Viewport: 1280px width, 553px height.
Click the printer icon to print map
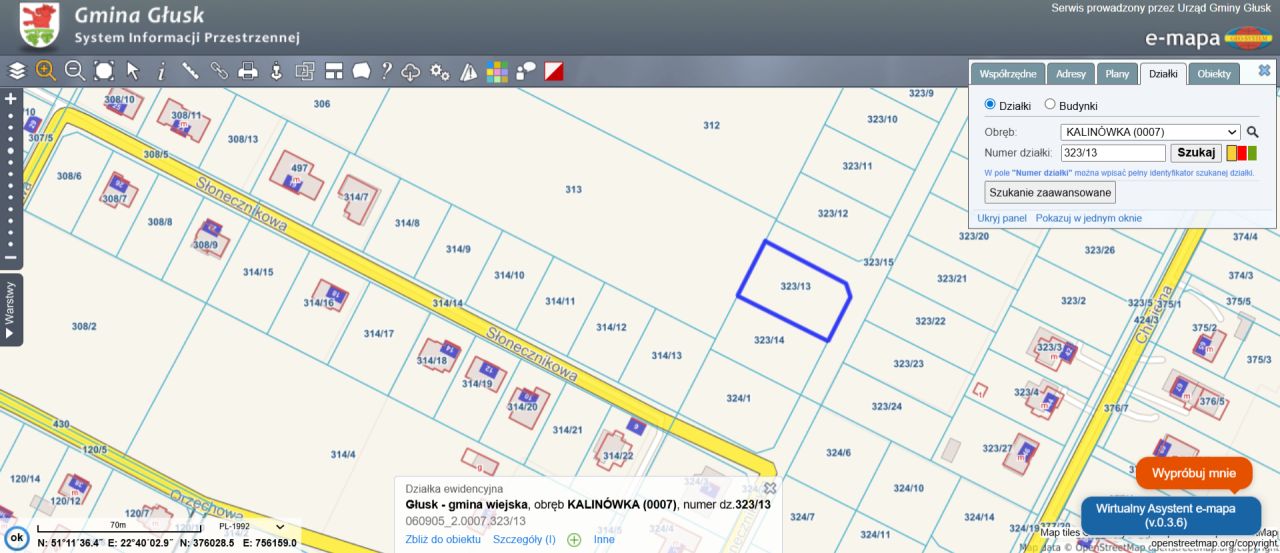click(x=248, y=71)
